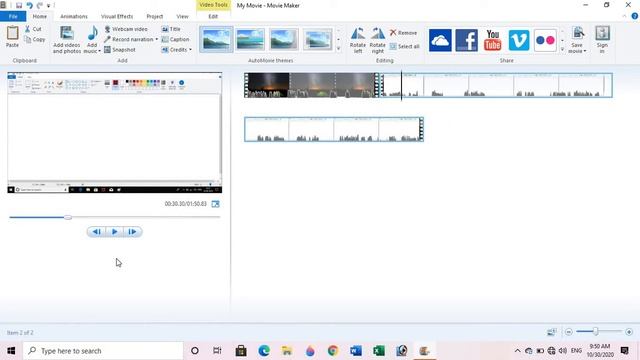Play the movie preview

pyautogui.click(x=115, y=232)
